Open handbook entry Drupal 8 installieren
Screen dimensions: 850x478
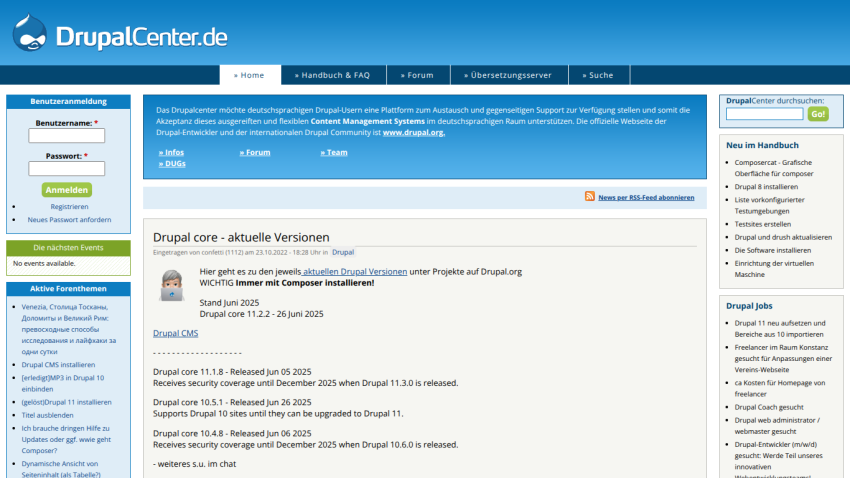point(766,186)
